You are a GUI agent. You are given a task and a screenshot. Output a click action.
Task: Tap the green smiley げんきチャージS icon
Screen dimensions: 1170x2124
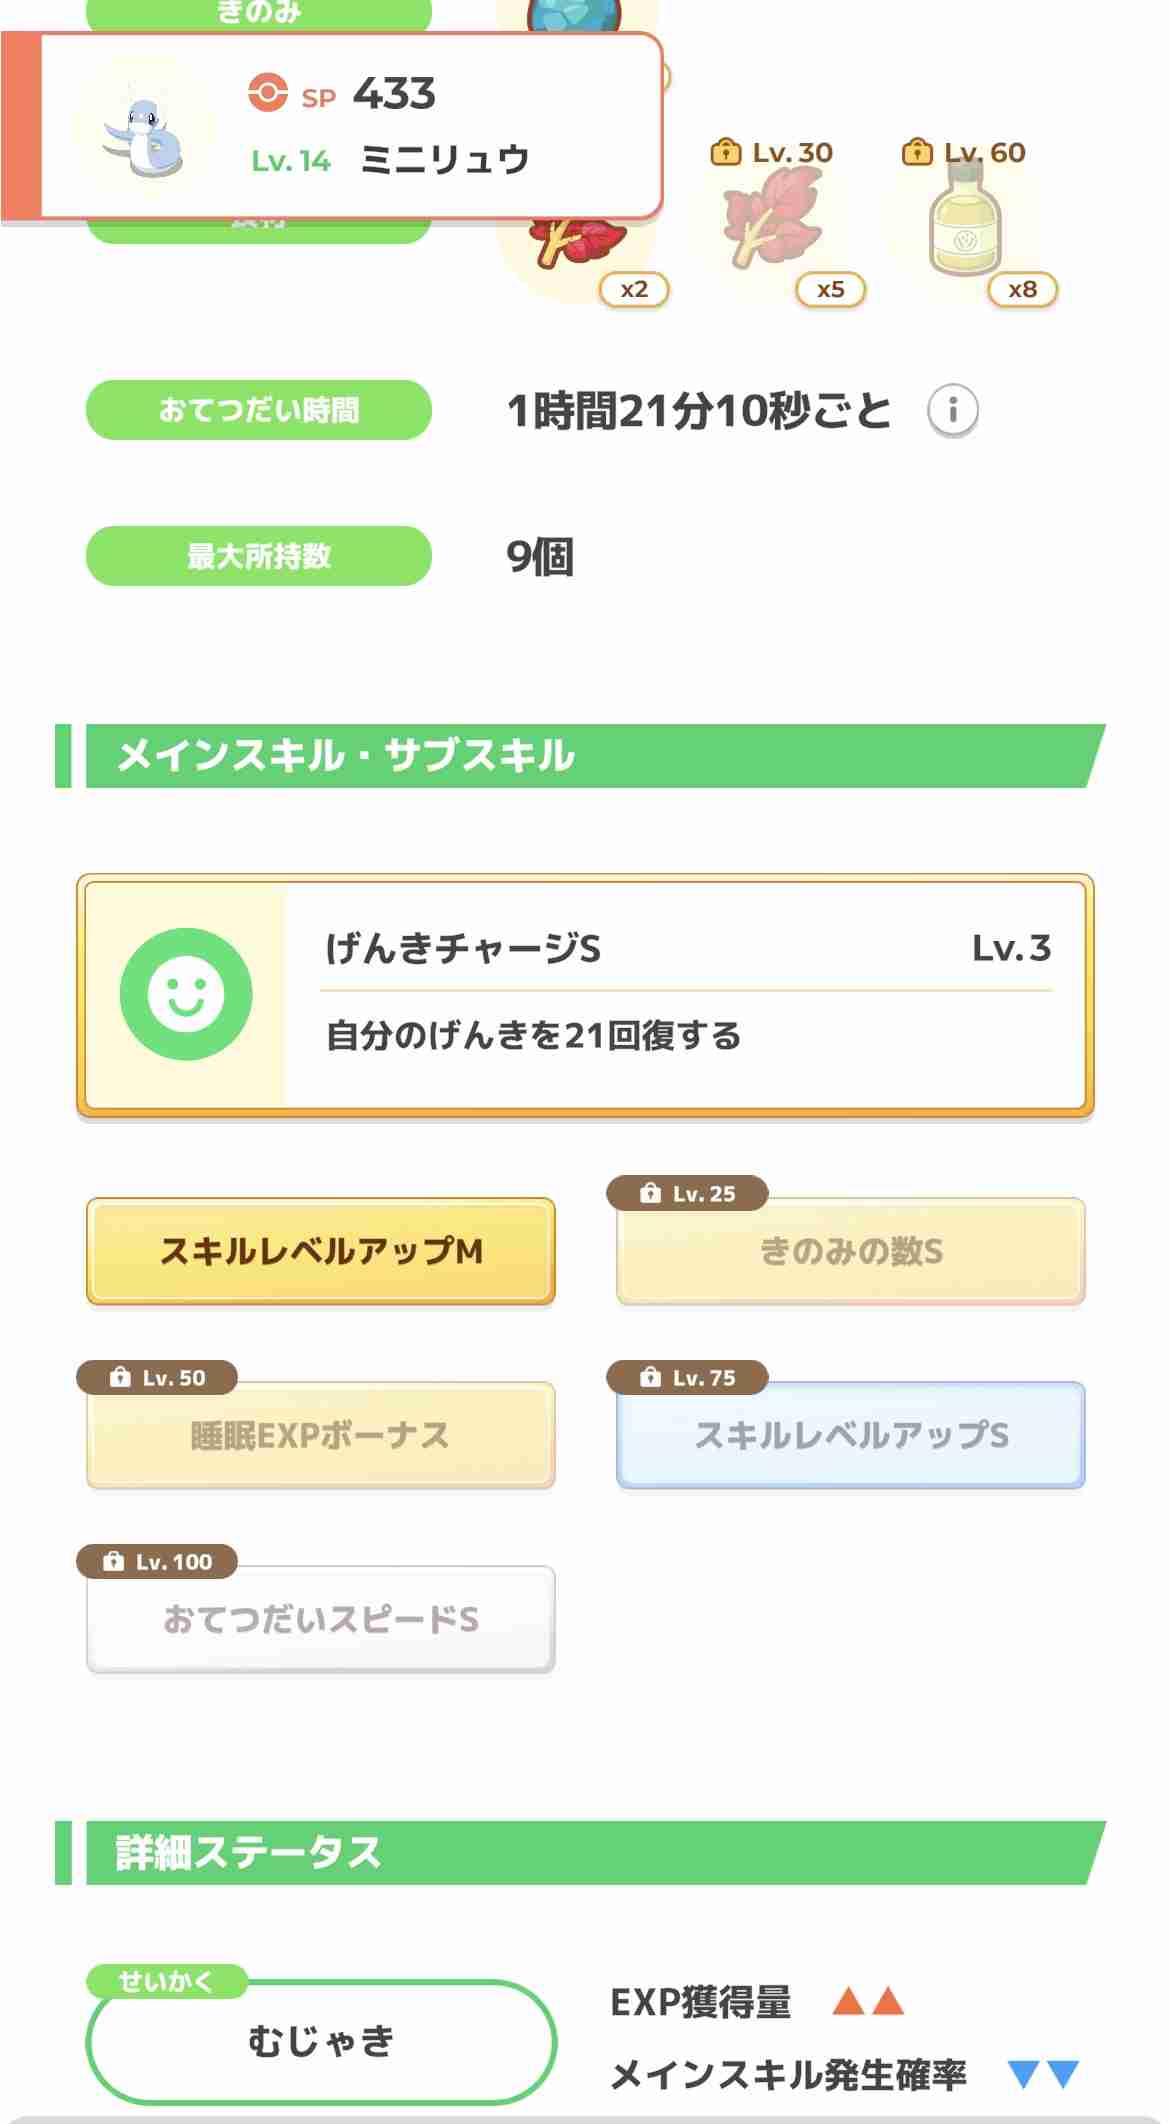(x=186, y=994)
